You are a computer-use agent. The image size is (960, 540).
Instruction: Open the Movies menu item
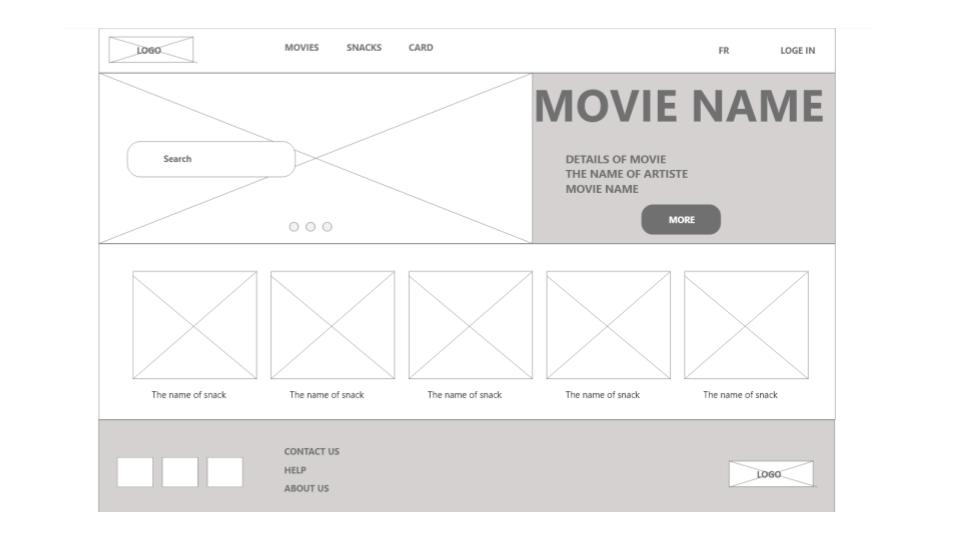(301, 48)
